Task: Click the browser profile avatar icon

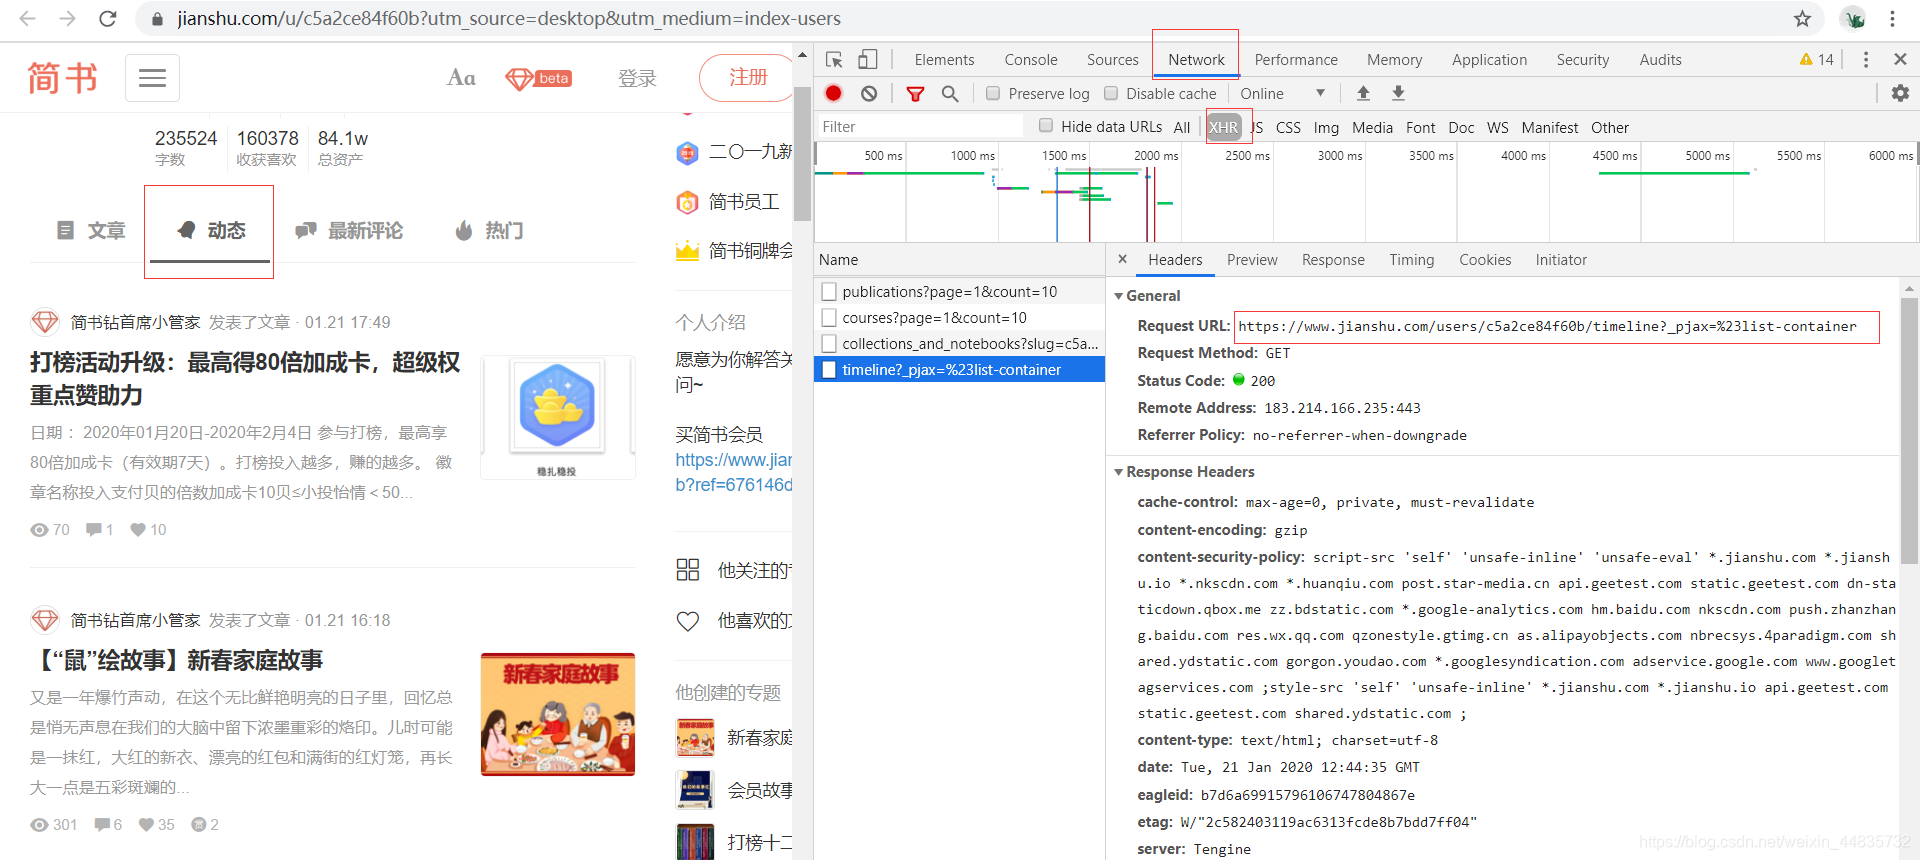Action: point(1853,18)
